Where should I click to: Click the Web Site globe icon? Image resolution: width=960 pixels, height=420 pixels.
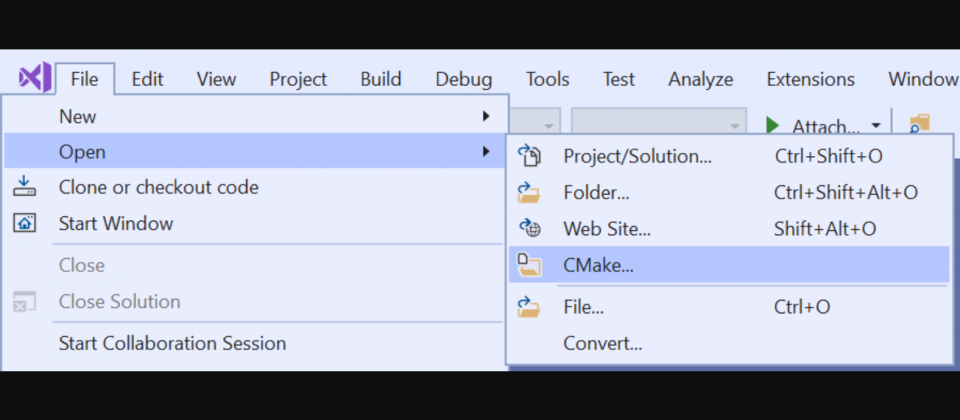pos(530,228)
